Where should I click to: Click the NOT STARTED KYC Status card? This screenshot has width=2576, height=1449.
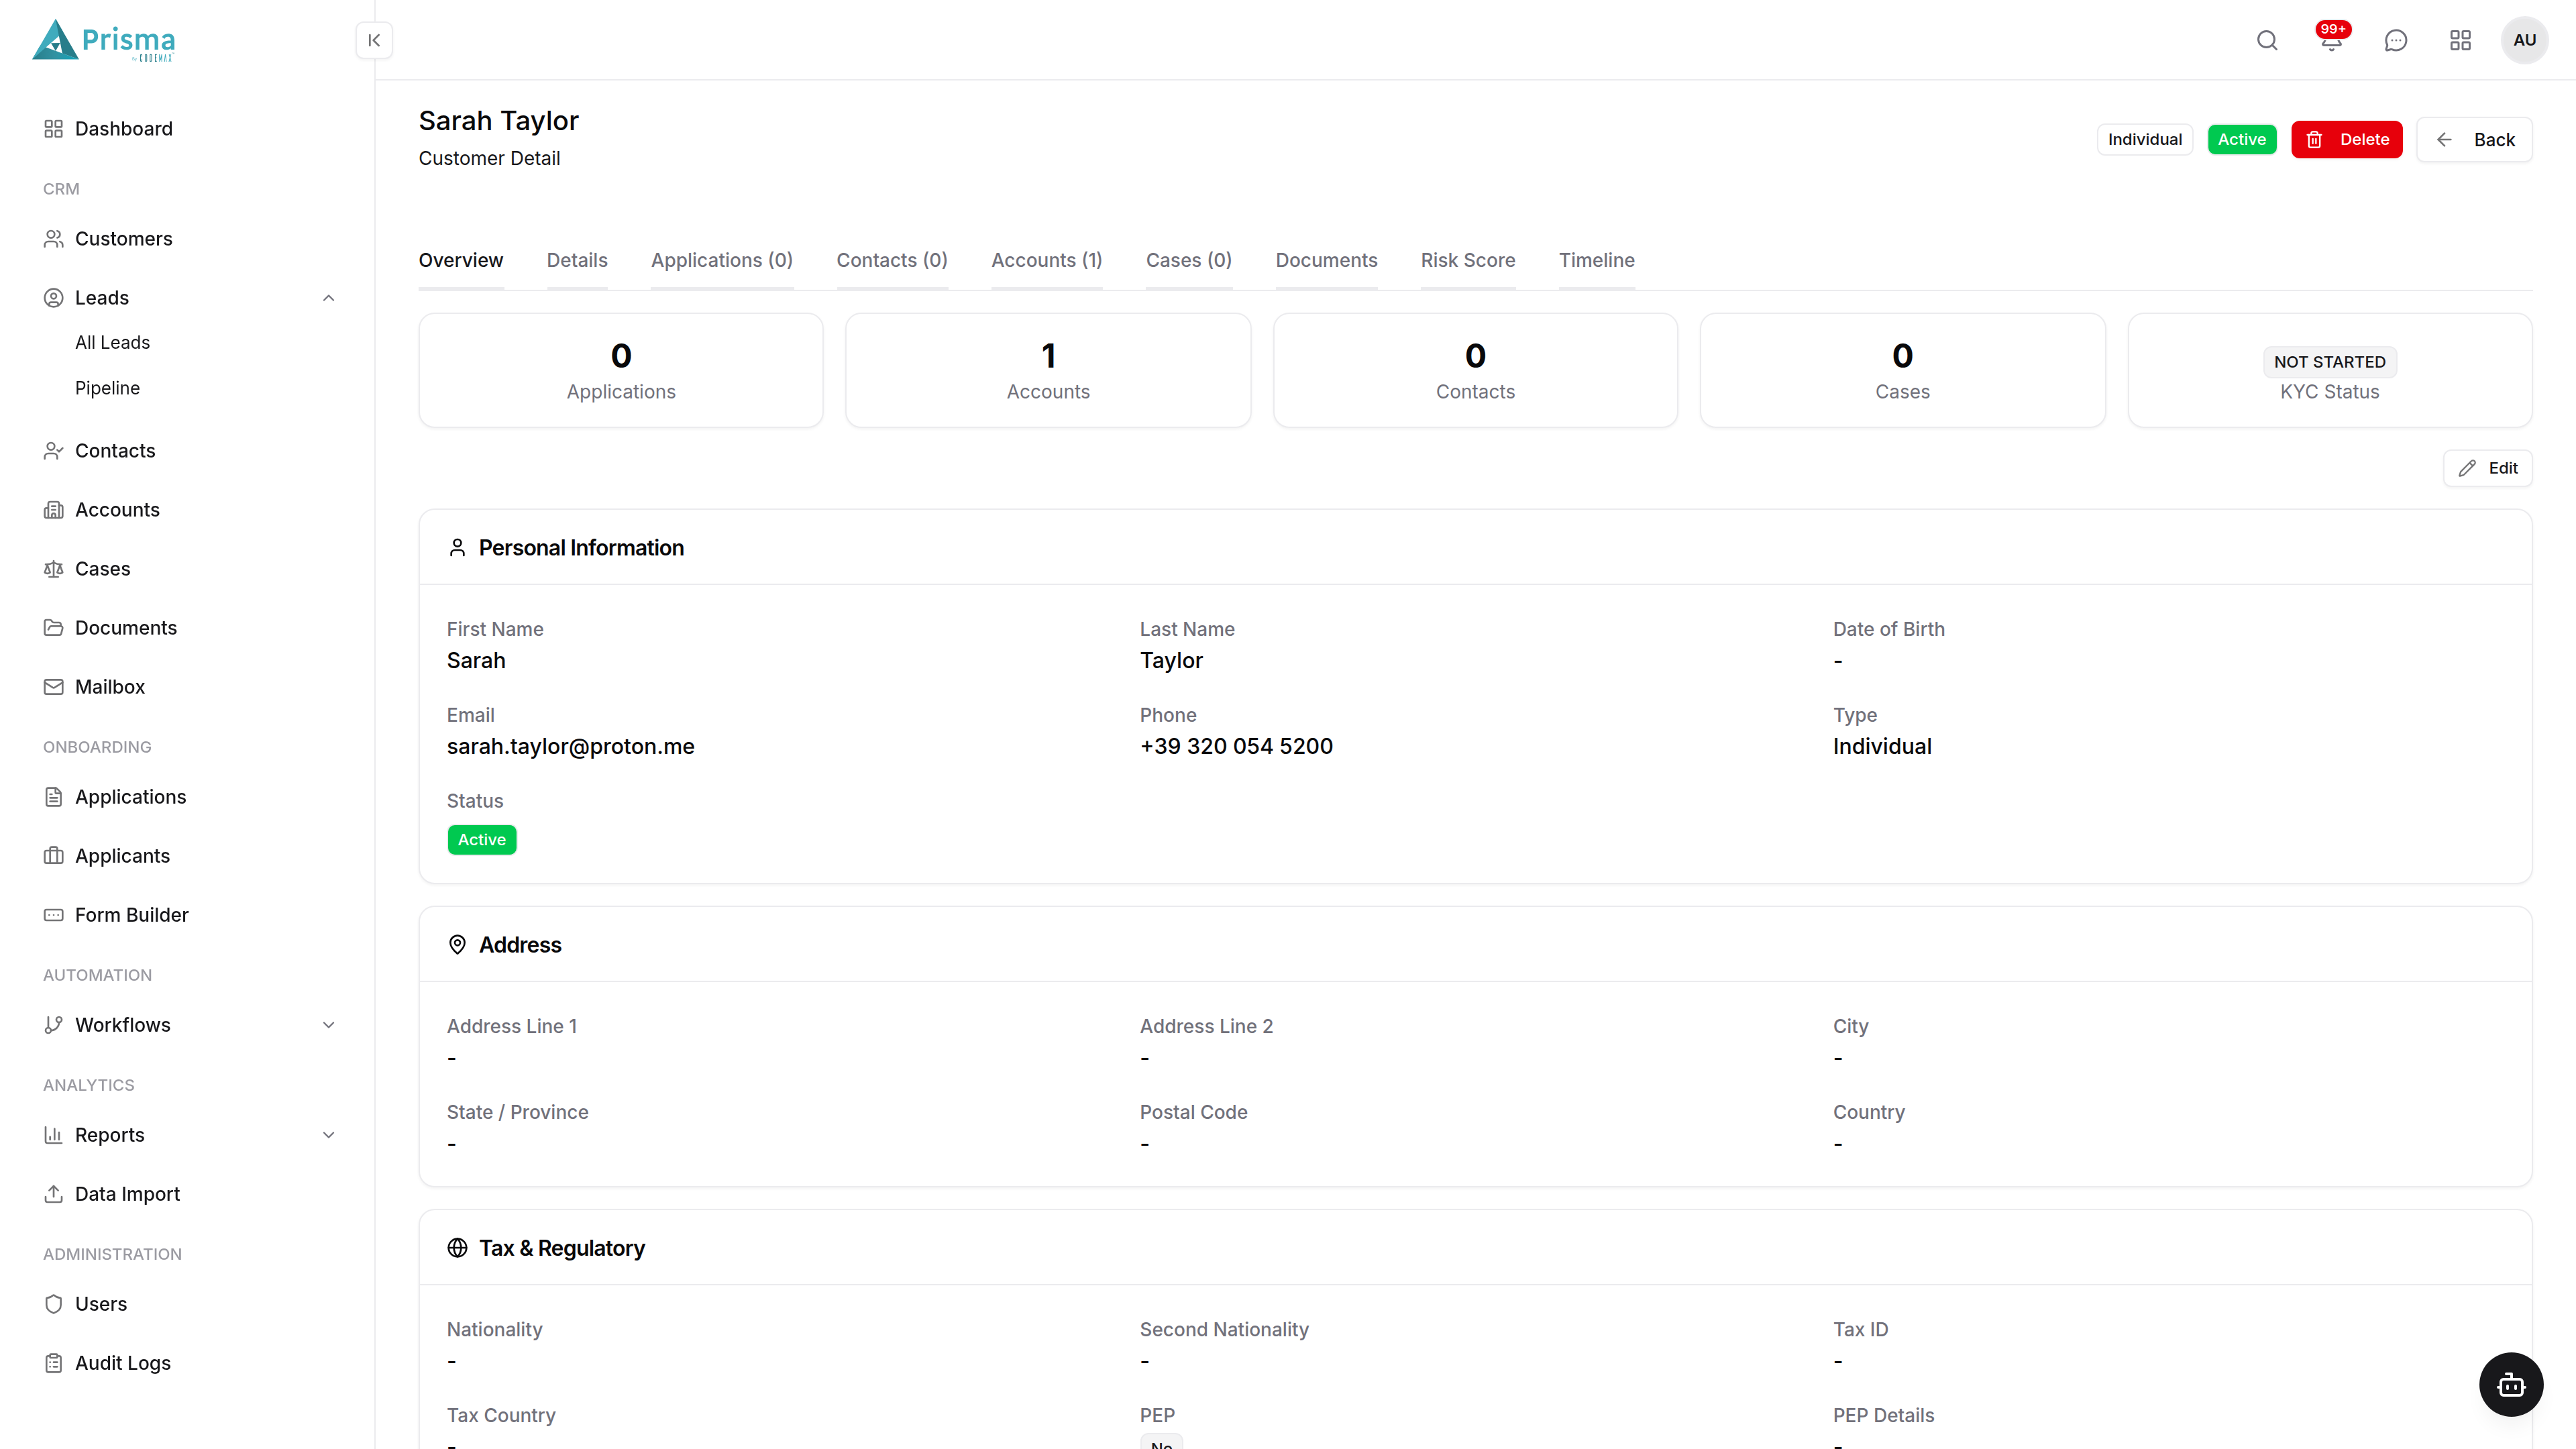coord(2330,370)
